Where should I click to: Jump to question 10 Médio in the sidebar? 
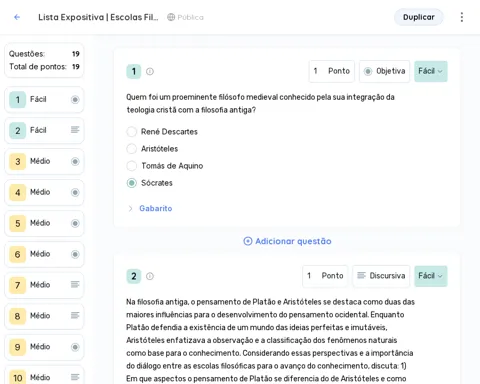coord(44,375)
